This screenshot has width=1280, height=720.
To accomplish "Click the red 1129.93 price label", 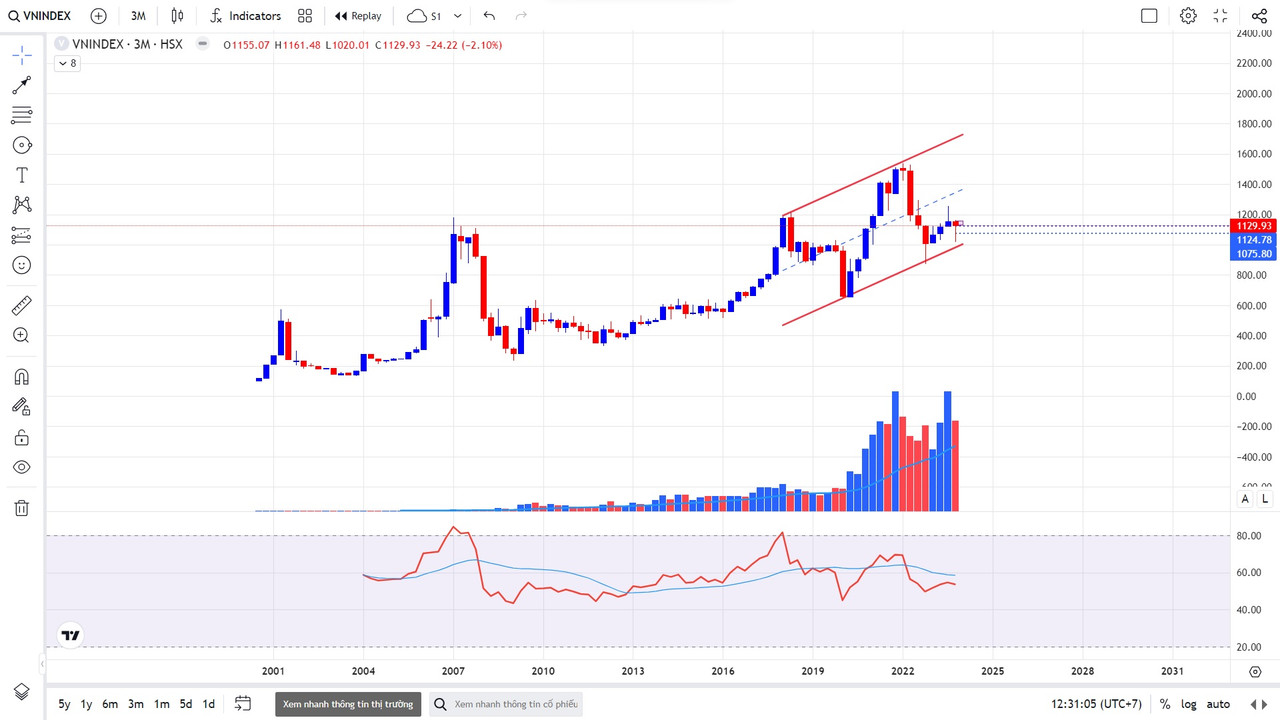I will [x=1254, y=226].
